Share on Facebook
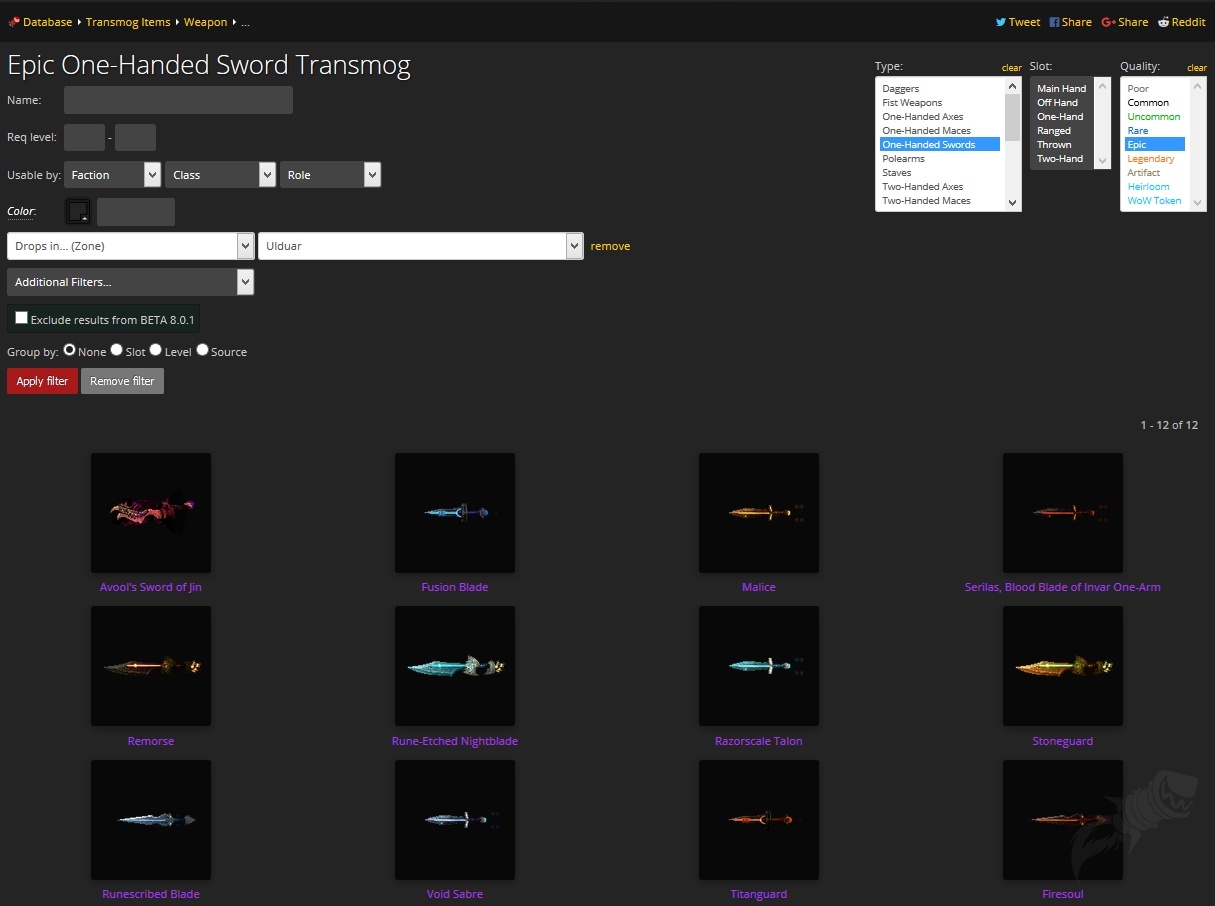Viewport: 1215px width, 906px height. coord(1070,22)
